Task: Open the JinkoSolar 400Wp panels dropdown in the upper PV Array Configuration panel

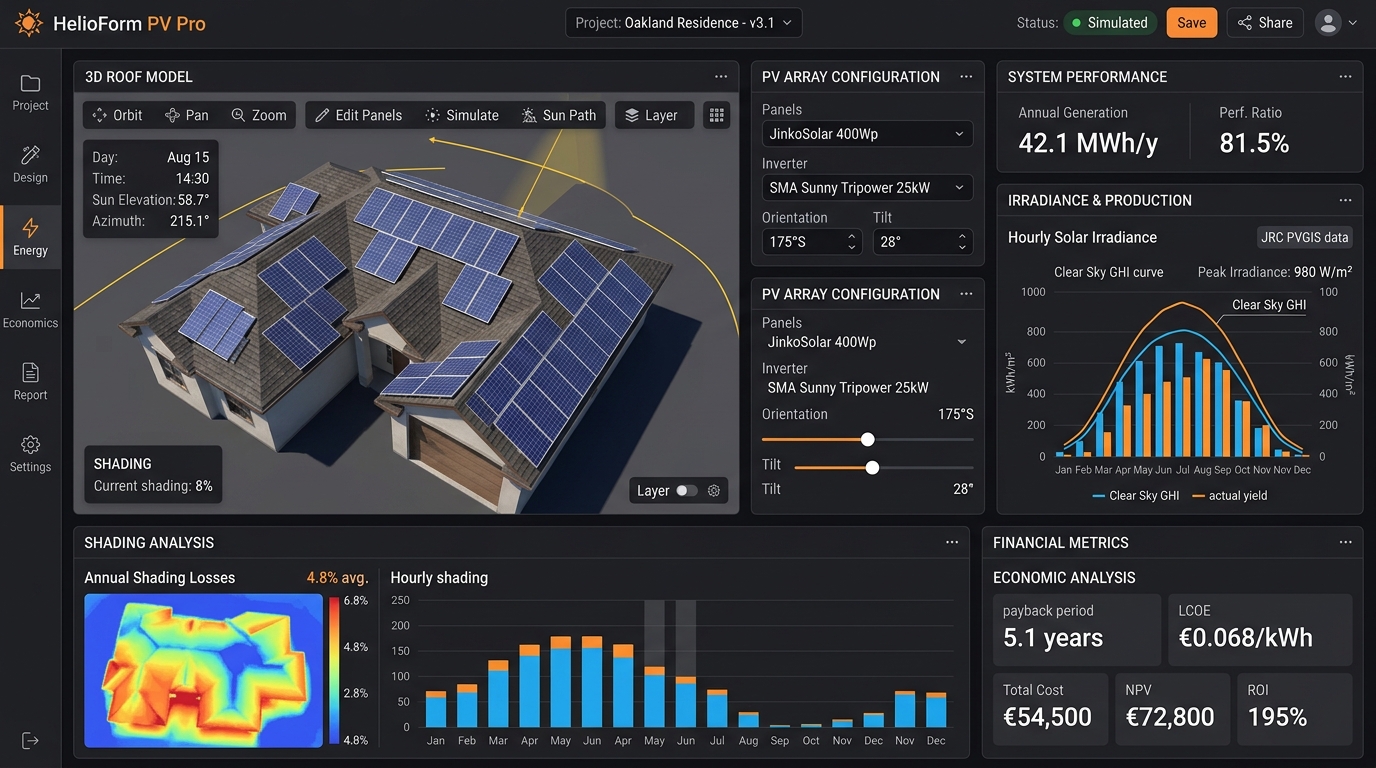Action: coord(867,133)
